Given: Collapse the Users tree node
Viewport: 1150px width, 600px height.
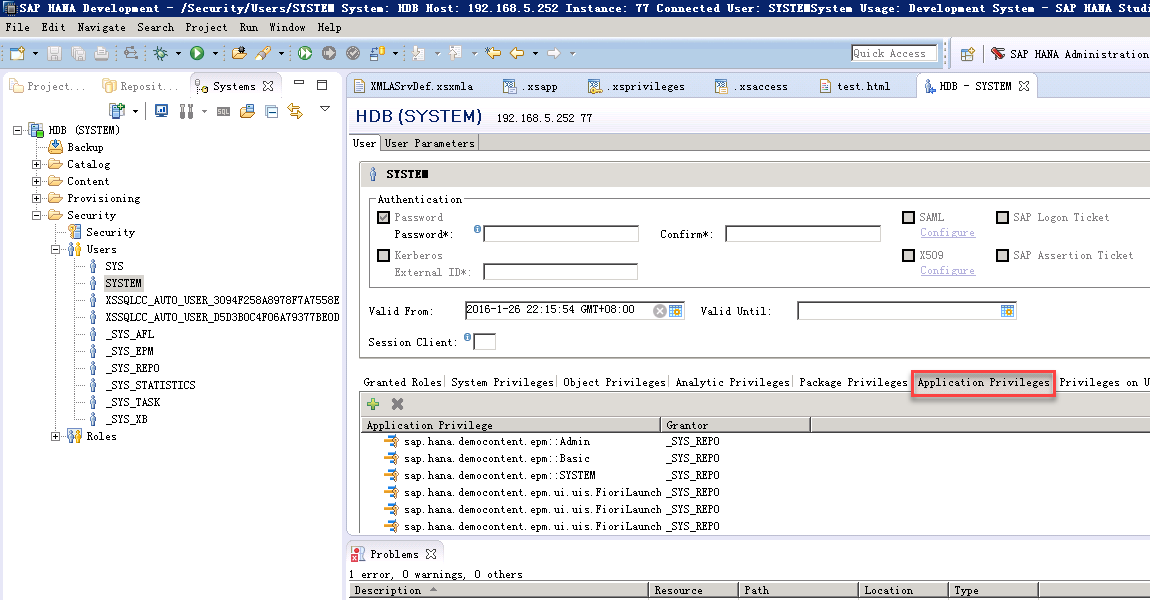Looking at the screenshot, I should tap(55, 249).
